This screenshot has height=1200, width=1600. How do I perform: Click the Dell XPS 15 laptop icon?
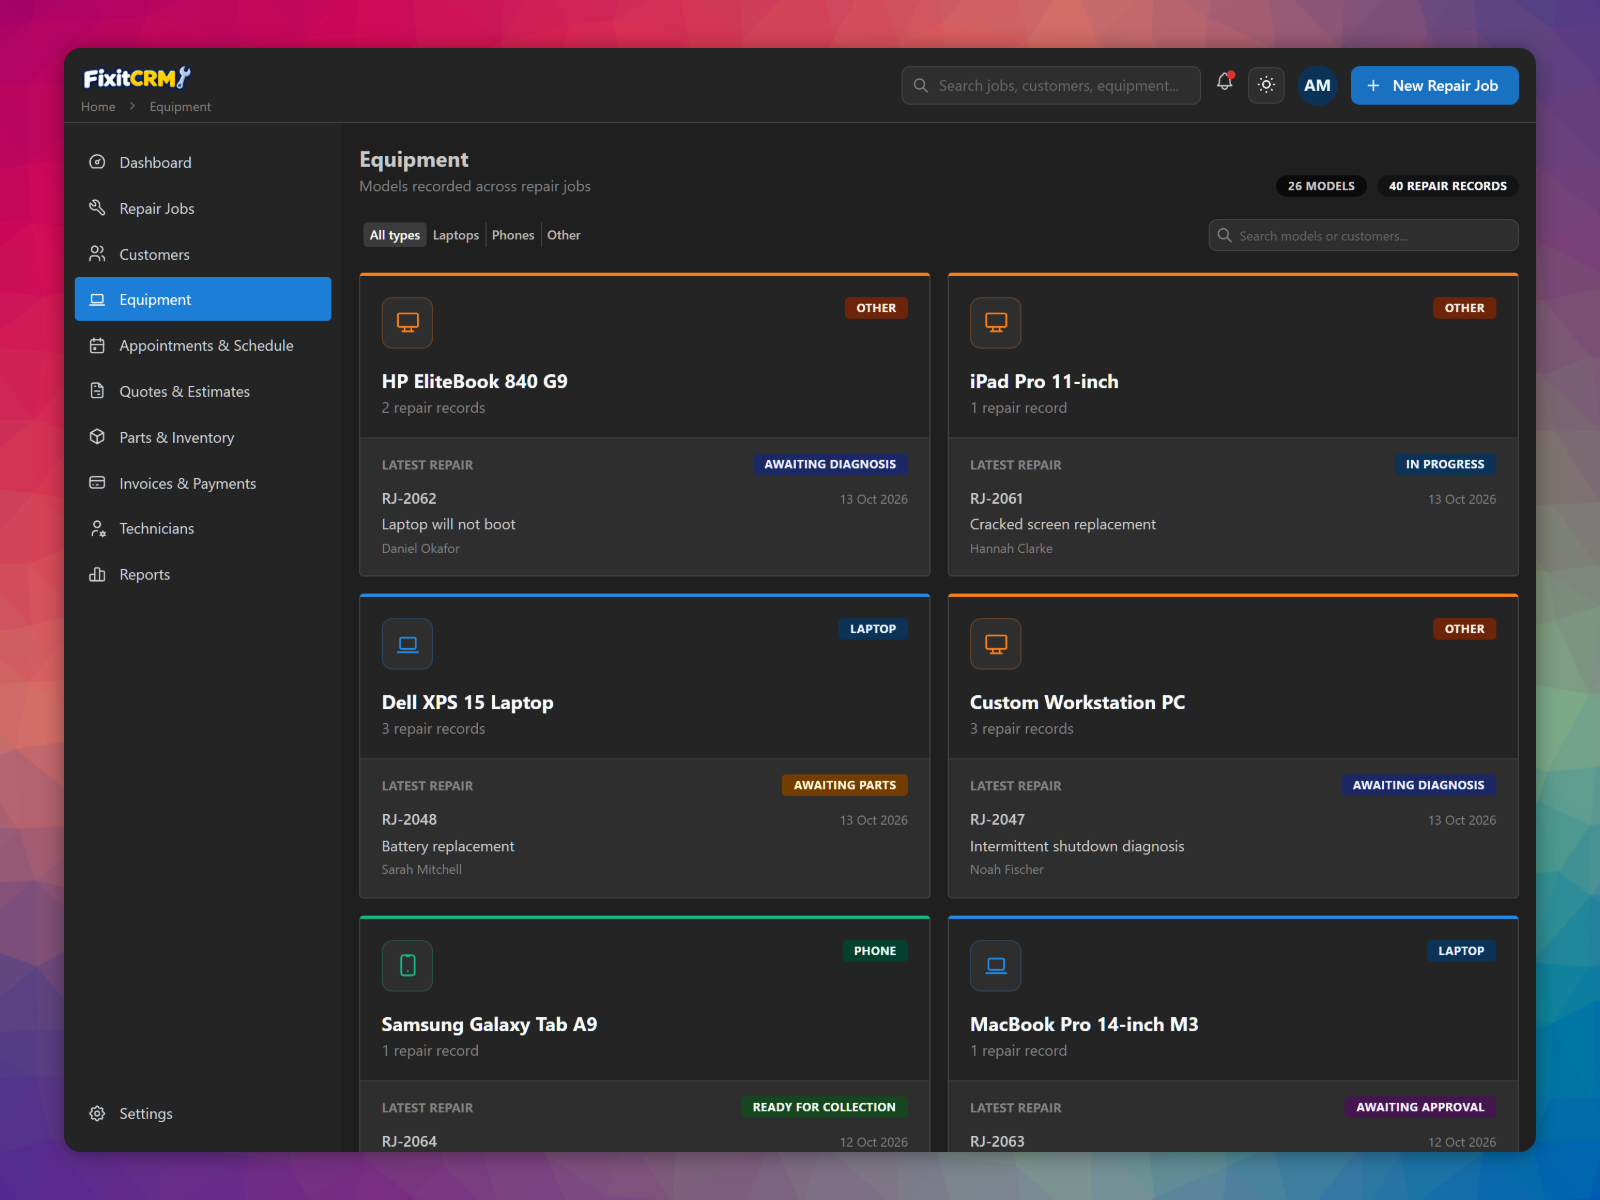click(x=407, y=644)
